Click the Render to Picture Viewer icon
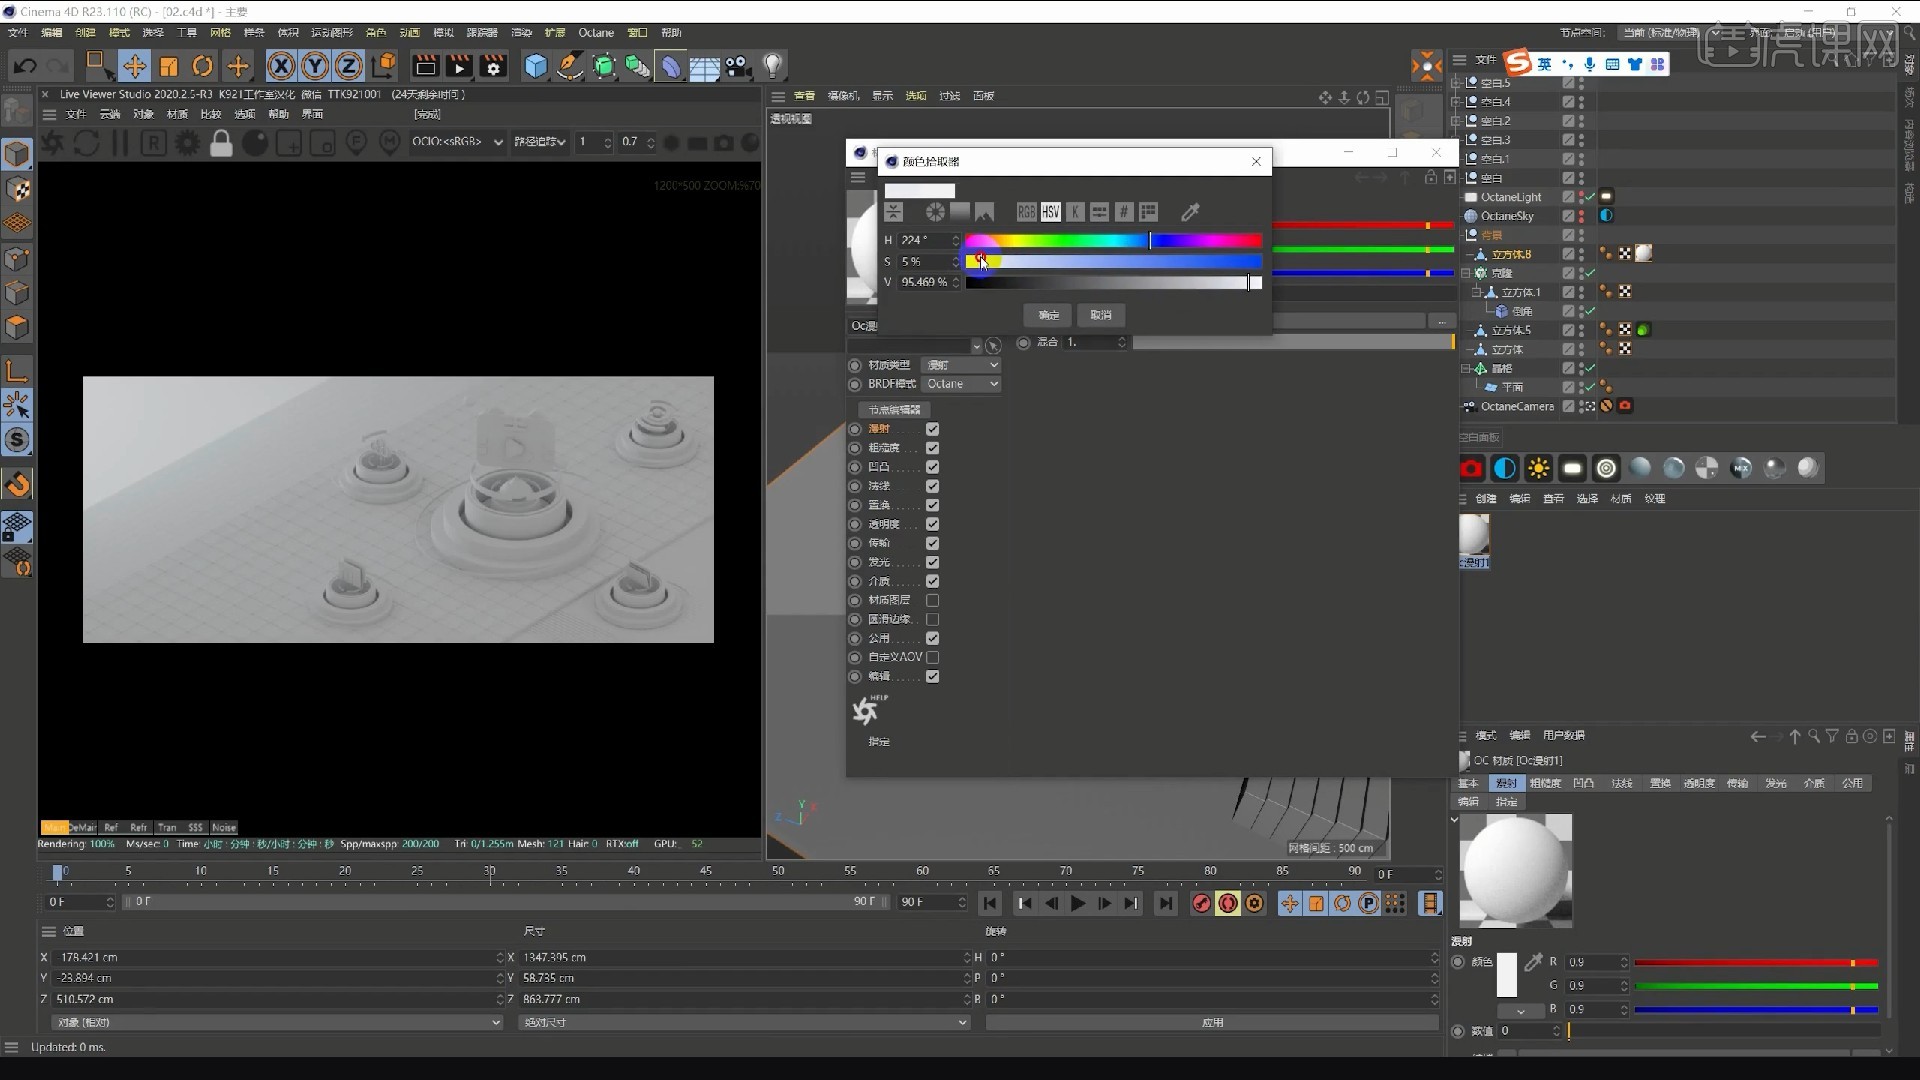Image resolution: width=1920 pixels, height=1080 pixels. coord(459,65)
